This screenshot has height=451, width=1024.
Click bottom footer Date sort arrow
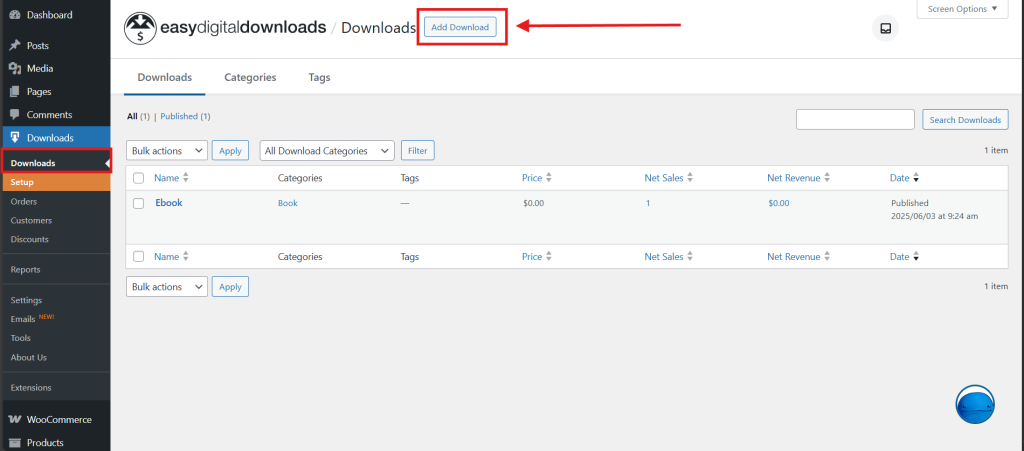pos(916,258)
